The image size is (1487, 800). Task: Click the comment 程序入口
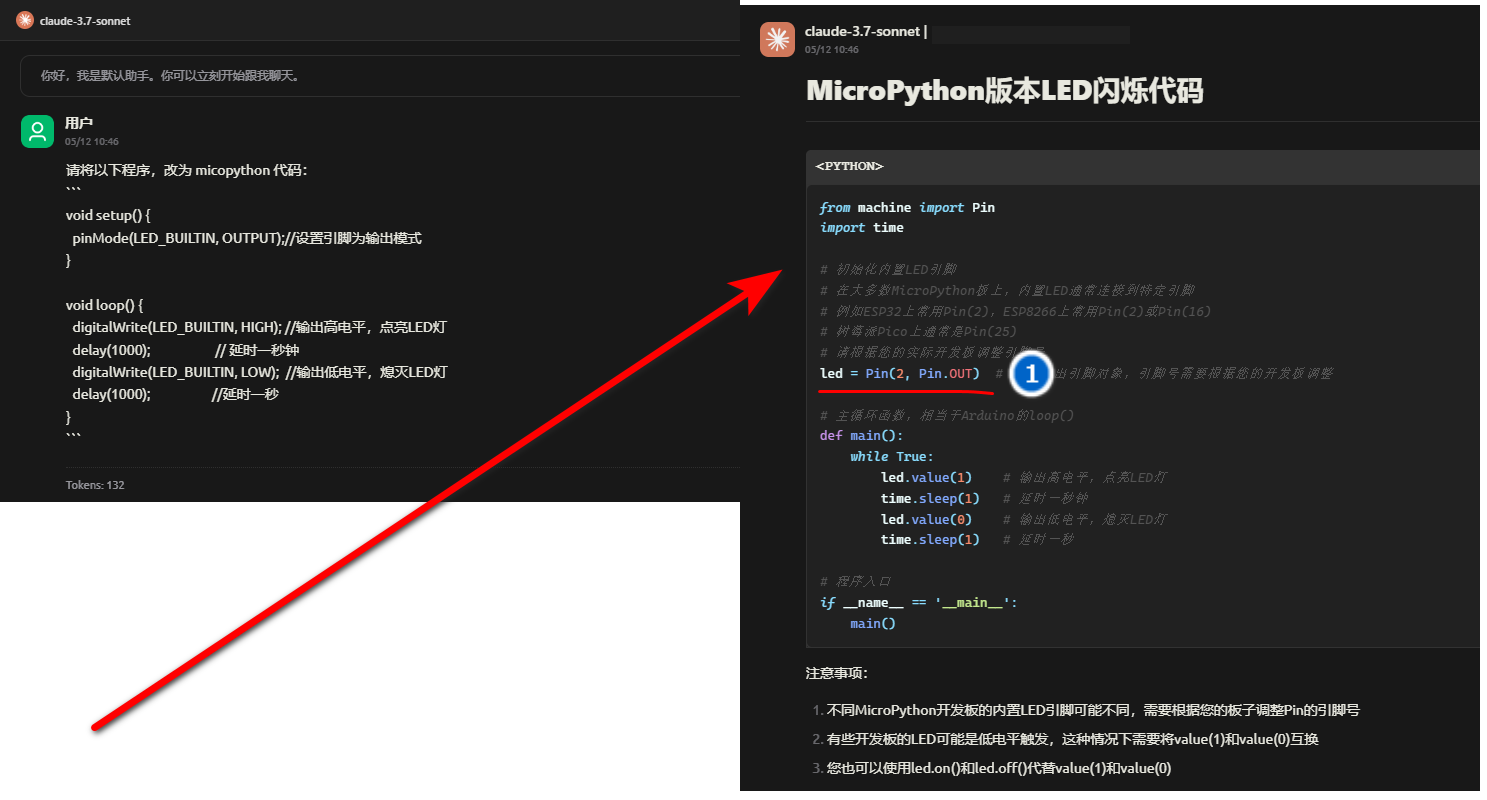pyautogui.click(x=855, y=581)
